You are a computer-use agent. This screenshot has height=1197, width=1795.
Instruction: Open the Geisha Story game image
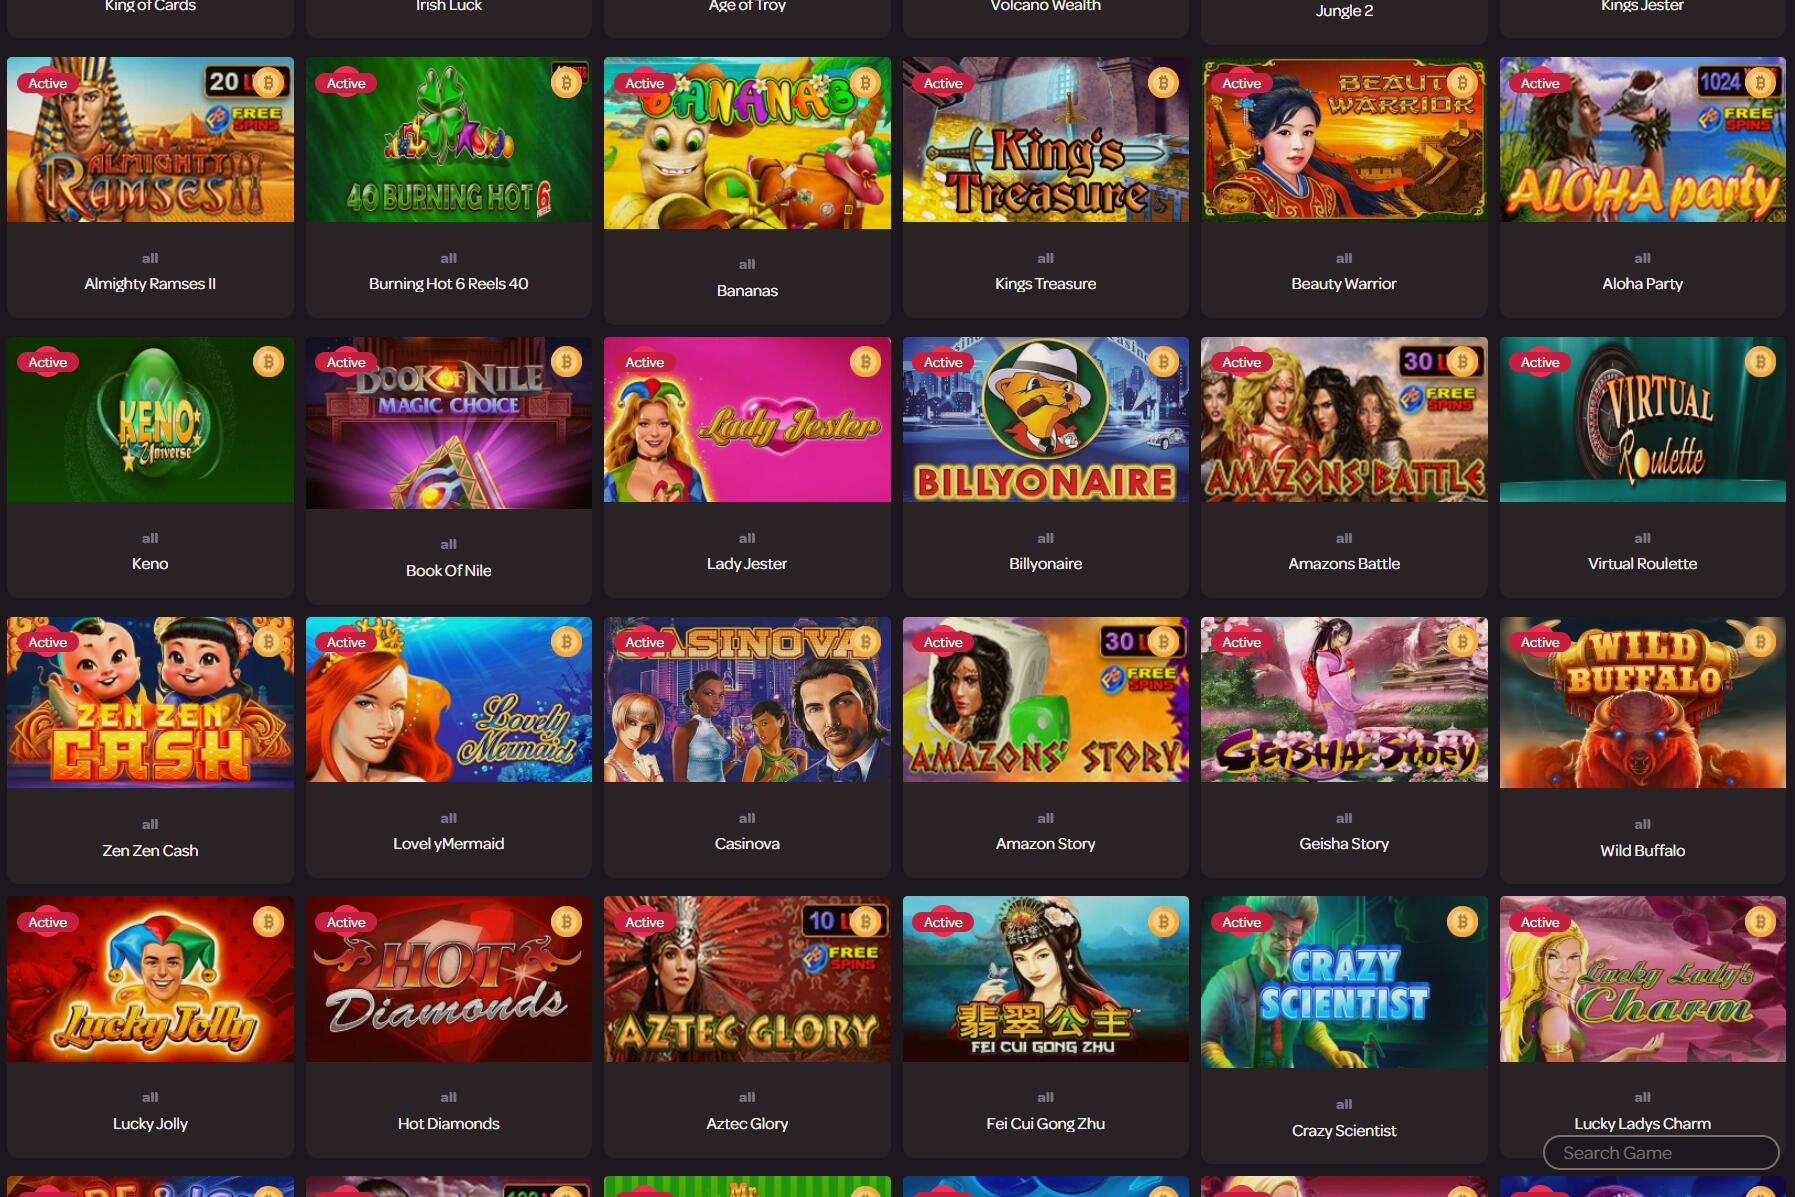click(1344, 699)
